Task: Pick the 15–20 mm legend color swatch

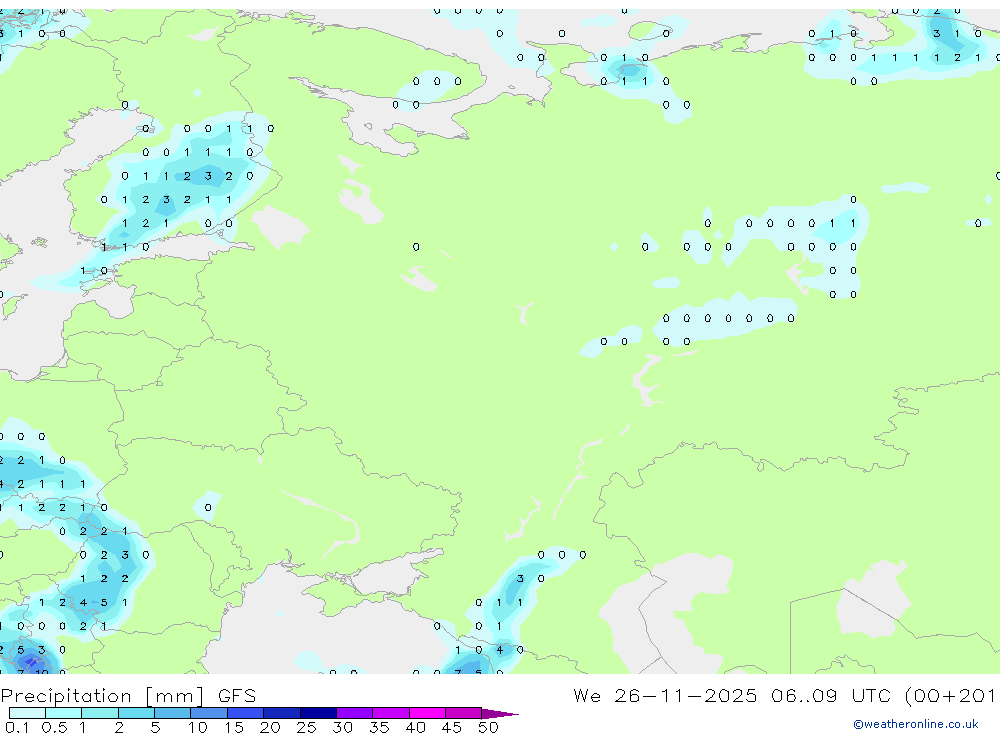Action: coord(246,713)
